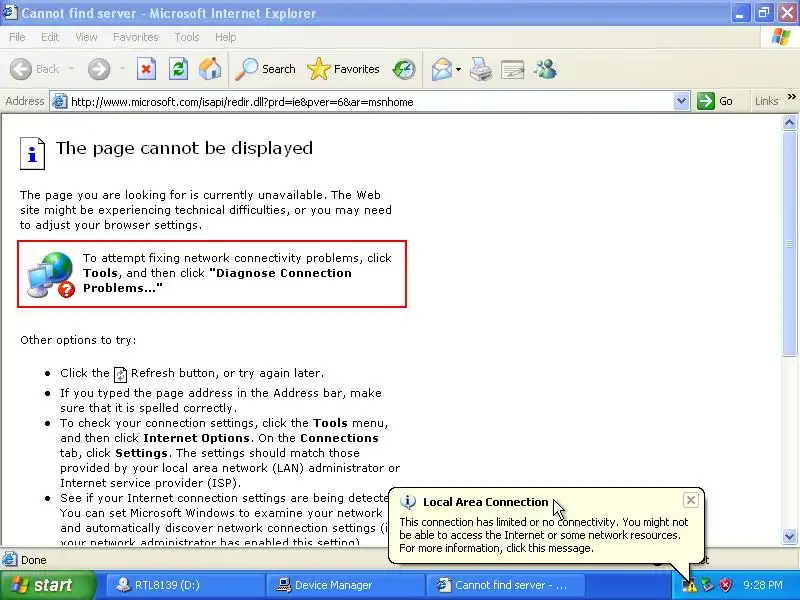Click the vertical scrollbar thumb
The image size is (800, 600).
(x=789, y=243)
